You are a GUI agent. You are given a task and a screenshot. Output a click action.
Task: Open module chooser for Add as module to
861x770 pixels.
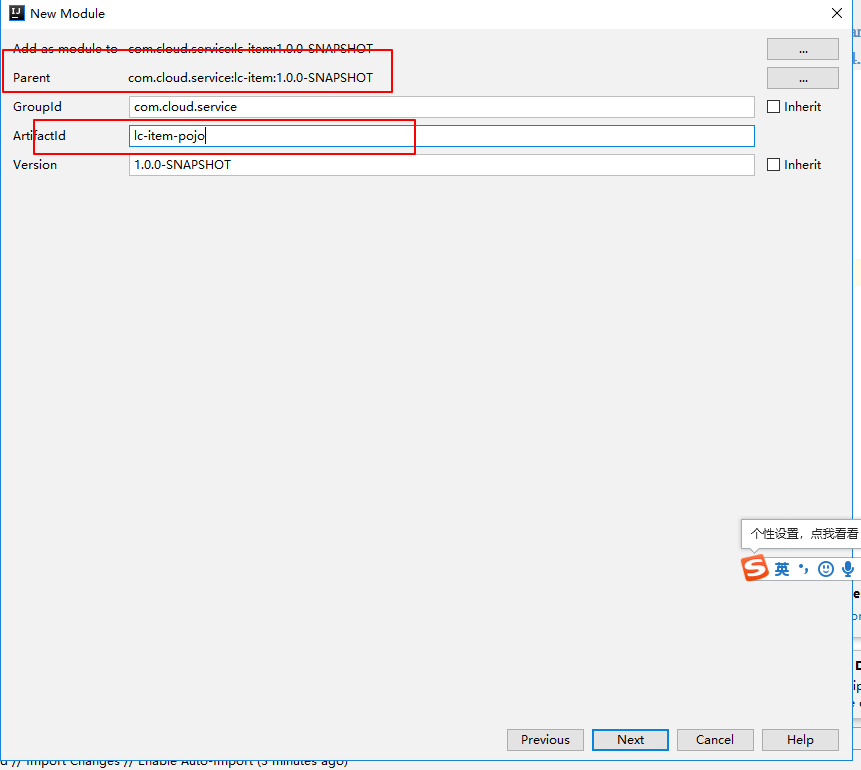point(802,48)
